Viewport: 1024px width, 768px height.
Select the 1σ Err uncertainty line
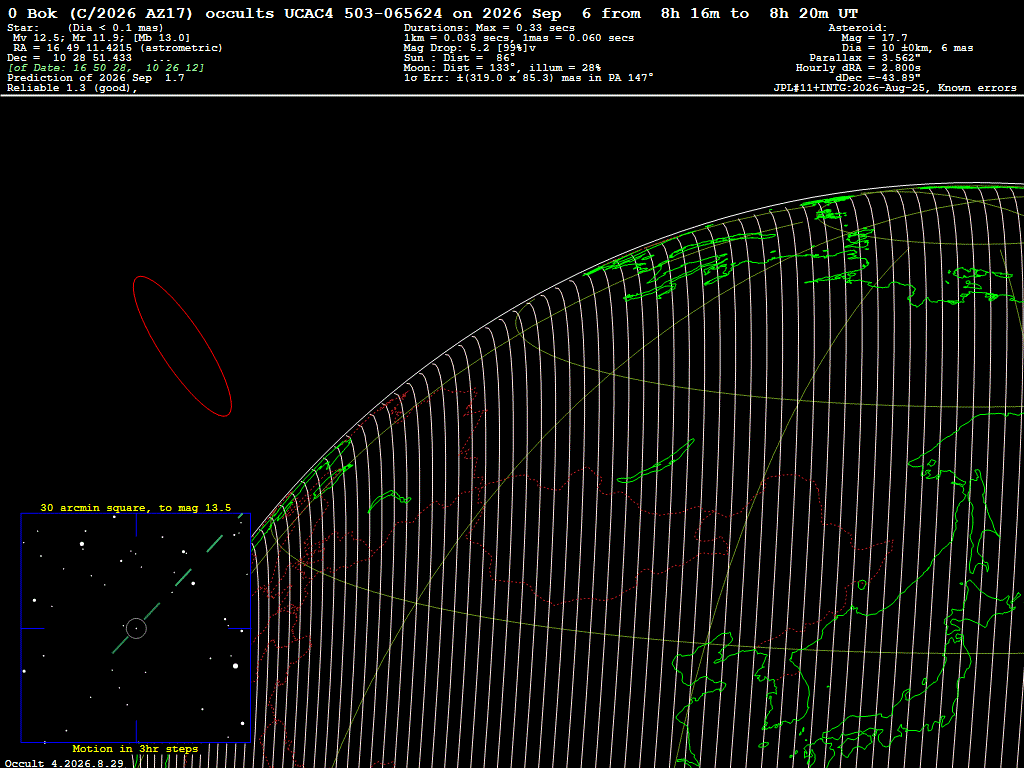(528, 77)
